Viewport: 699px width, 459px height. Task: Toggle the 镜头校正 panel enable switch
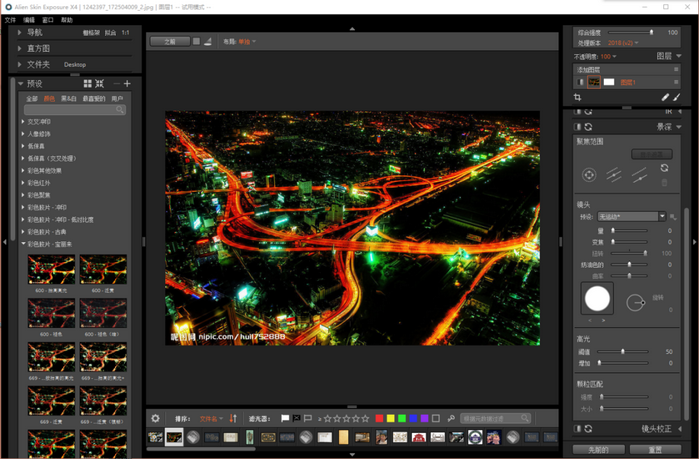pyautogui.click(x=577, y=429)
